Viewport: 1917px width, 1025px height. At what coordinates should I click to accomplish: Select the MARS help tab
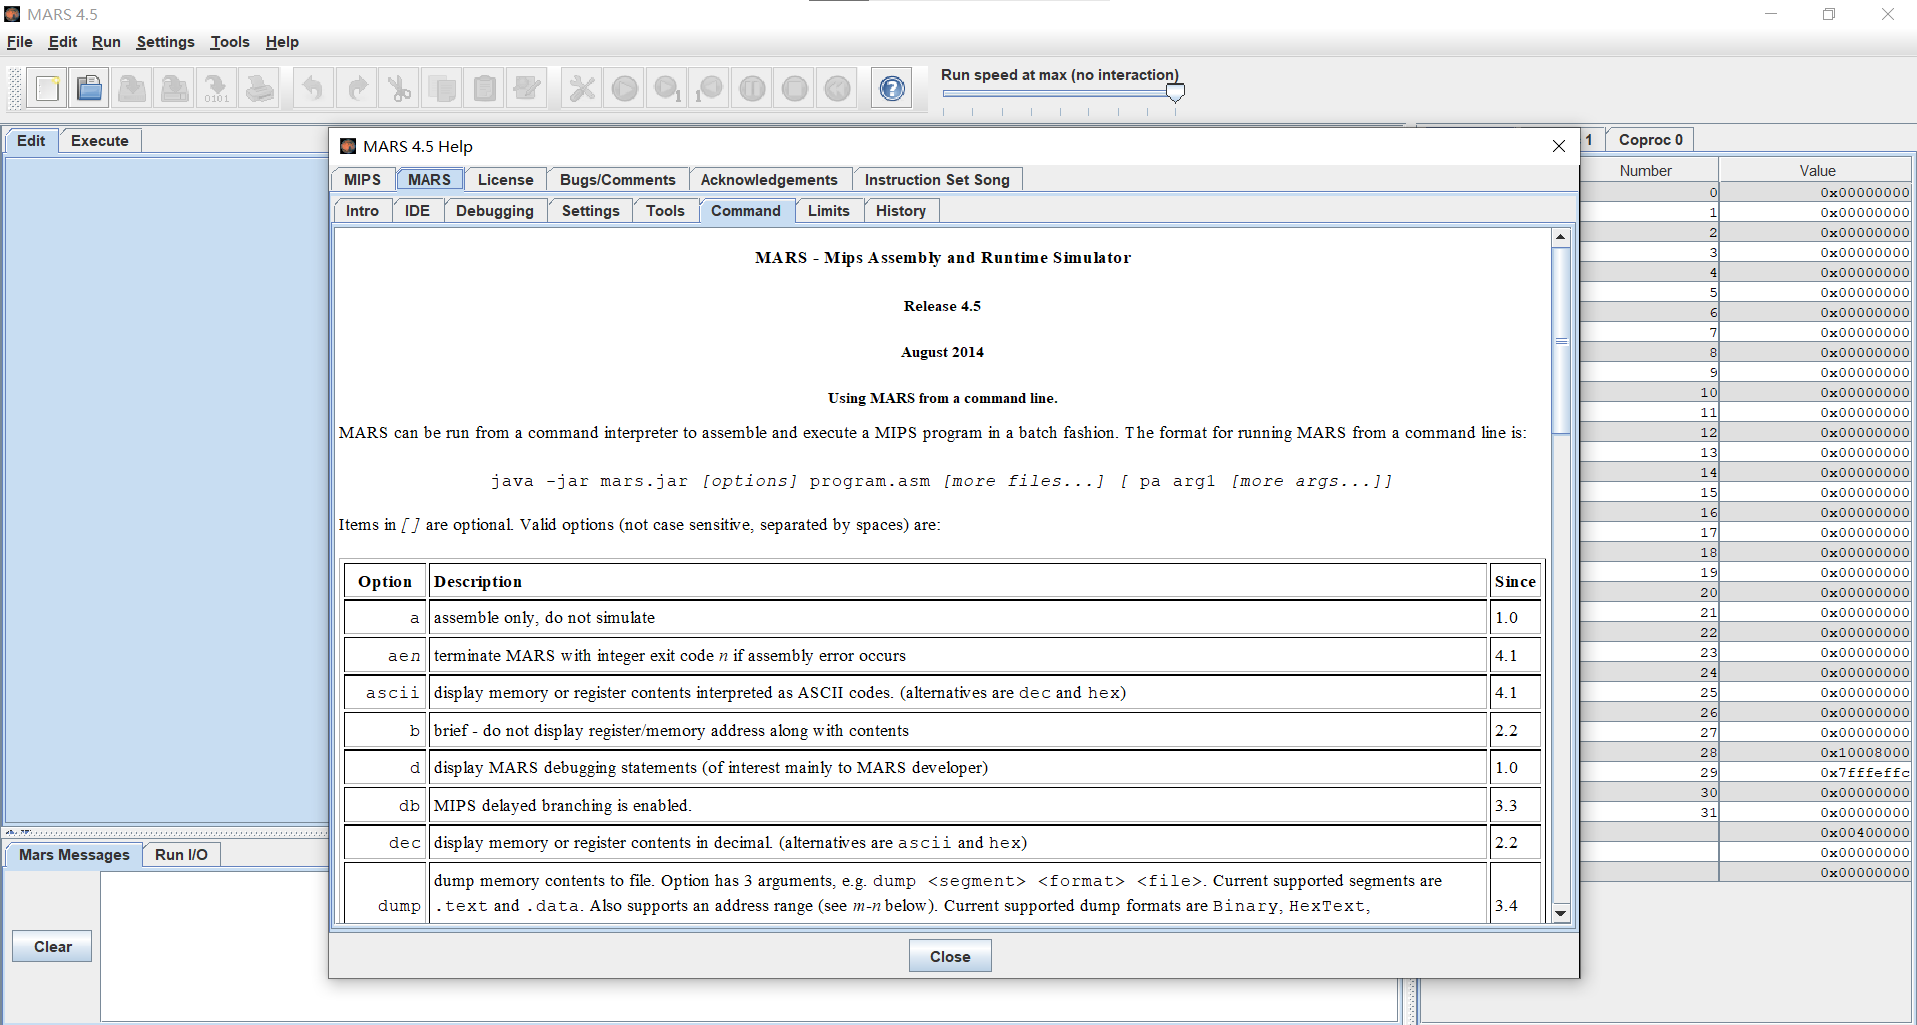coord(429,180)
